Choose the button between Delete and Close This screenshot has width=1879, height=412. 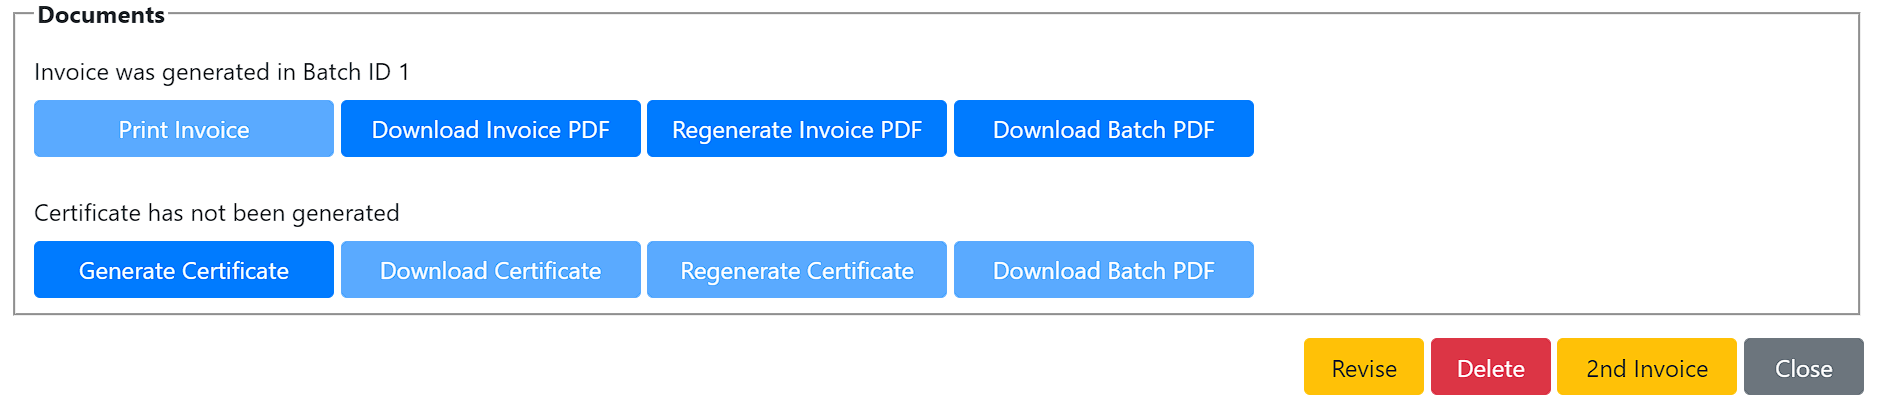(x=1646, y=367)
